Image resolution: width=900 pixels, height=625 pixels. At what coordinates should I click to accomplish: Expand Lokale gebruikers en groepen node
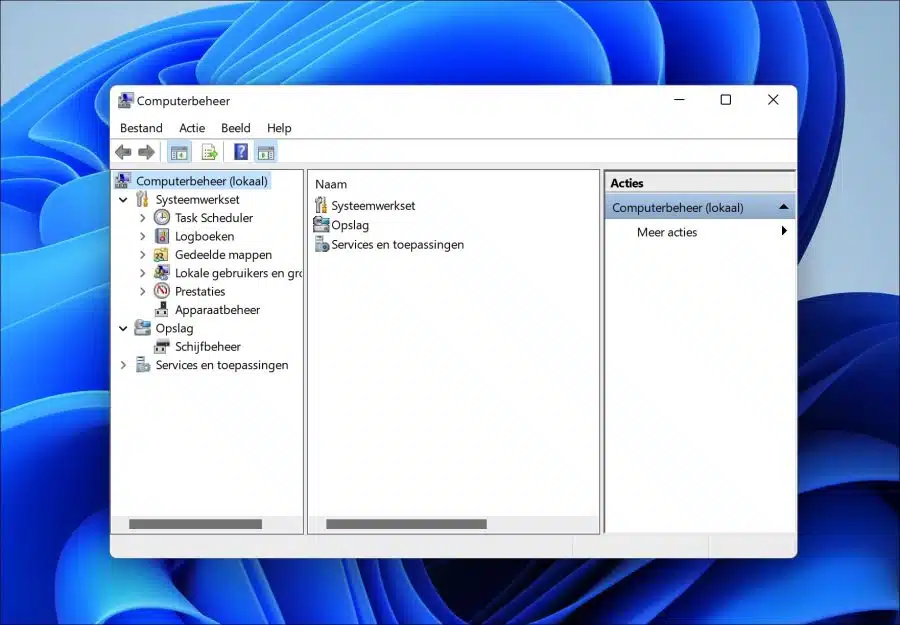[x=142, y=273]
